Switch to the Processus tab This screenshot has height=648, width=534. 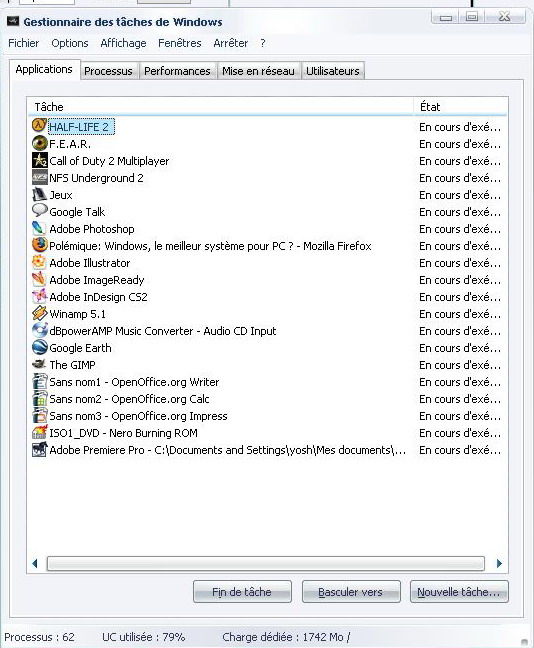pos(108,71)
